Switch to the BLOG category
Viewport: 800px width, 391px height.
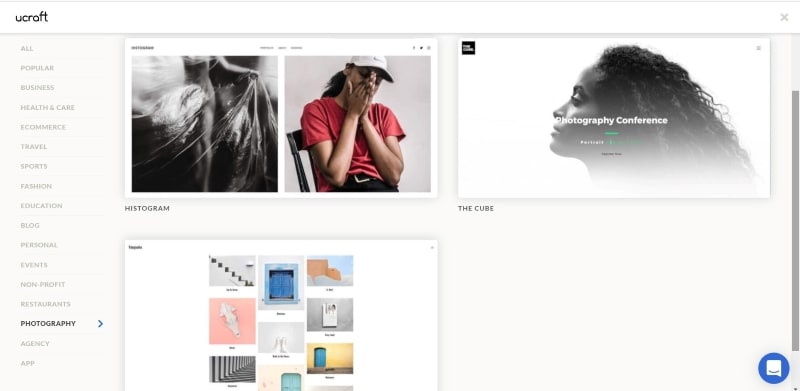[x=30, y=225]
